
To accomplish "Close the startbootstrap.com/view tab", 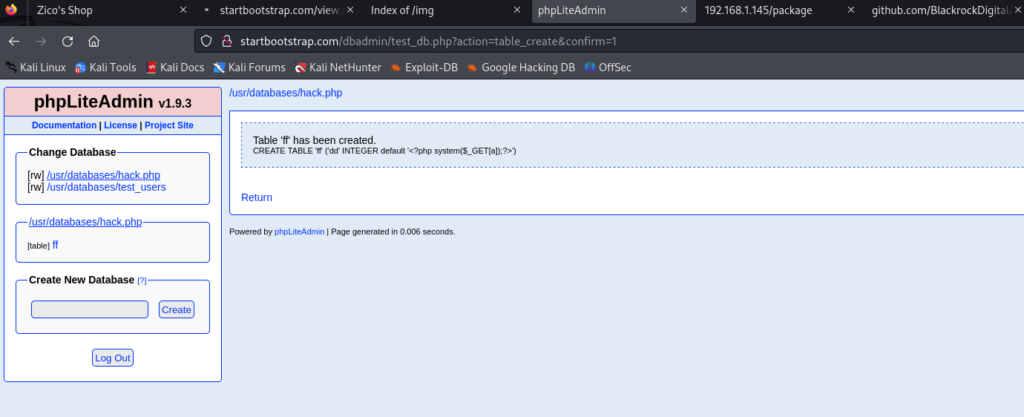I will (x=350, y=10).
